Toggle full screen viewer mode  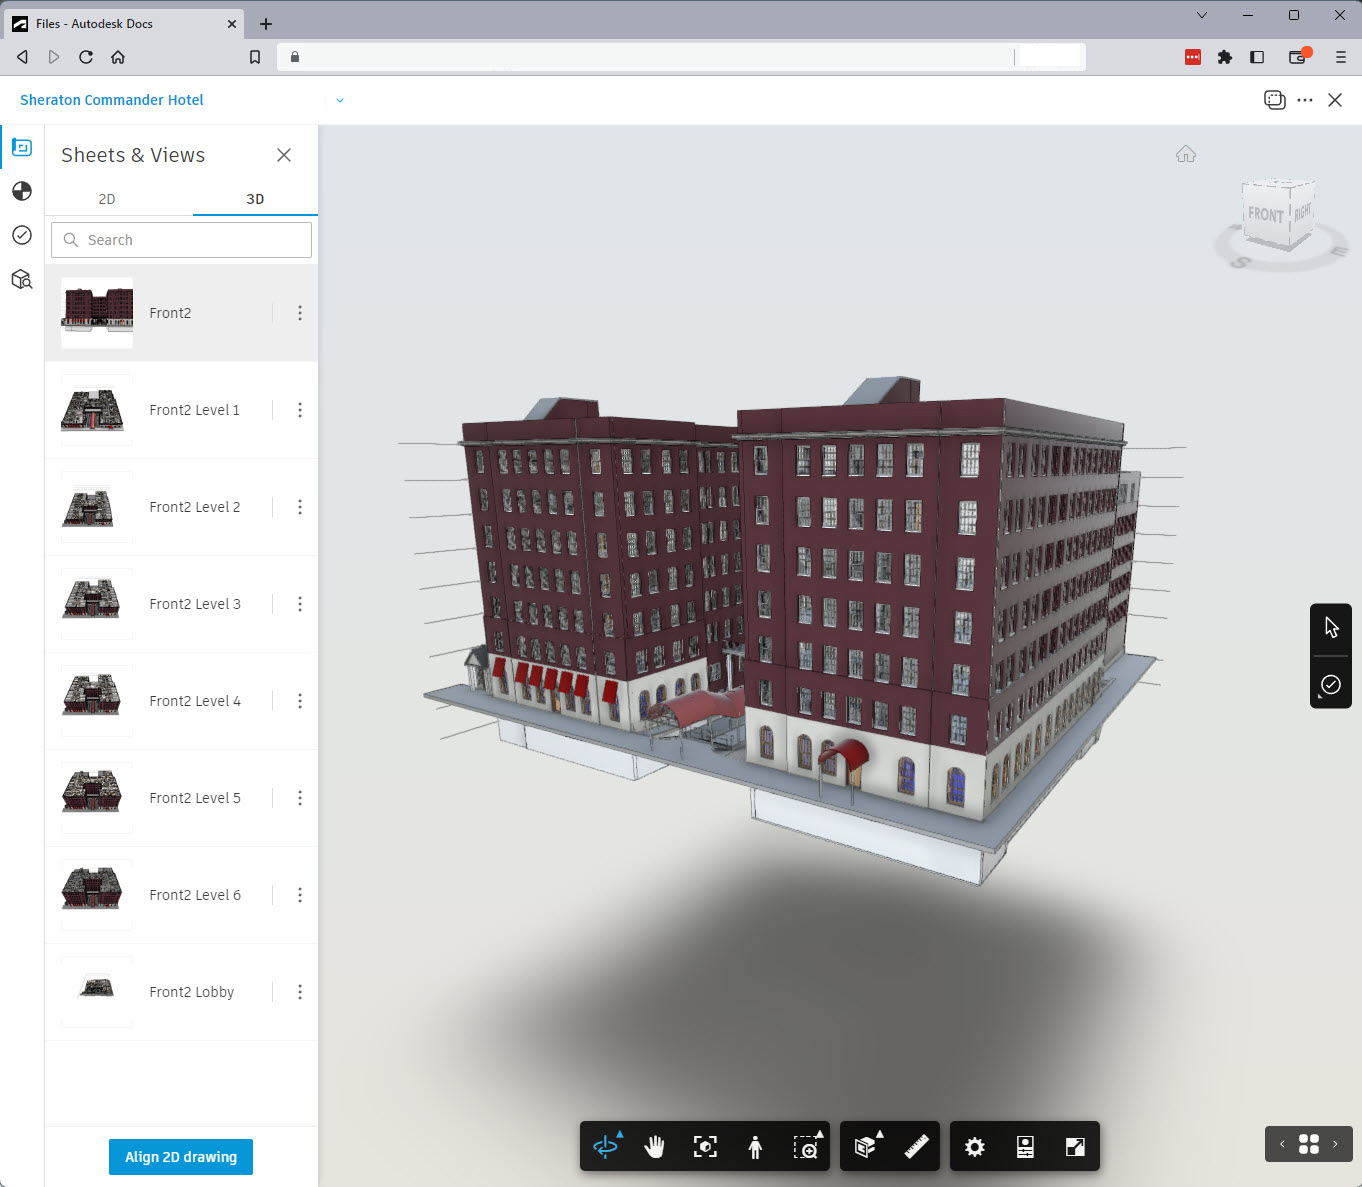(1075, 1147)
